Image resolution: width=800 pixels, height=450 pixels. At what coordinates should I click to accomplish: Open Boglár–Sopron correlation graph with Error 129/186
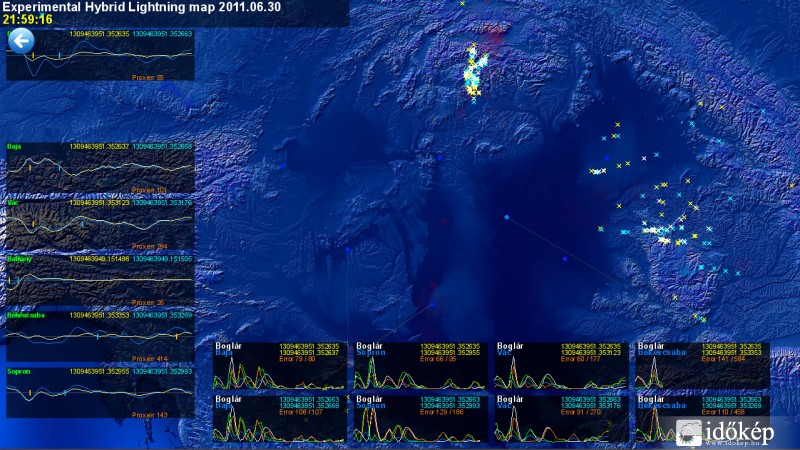click(421, 418)
